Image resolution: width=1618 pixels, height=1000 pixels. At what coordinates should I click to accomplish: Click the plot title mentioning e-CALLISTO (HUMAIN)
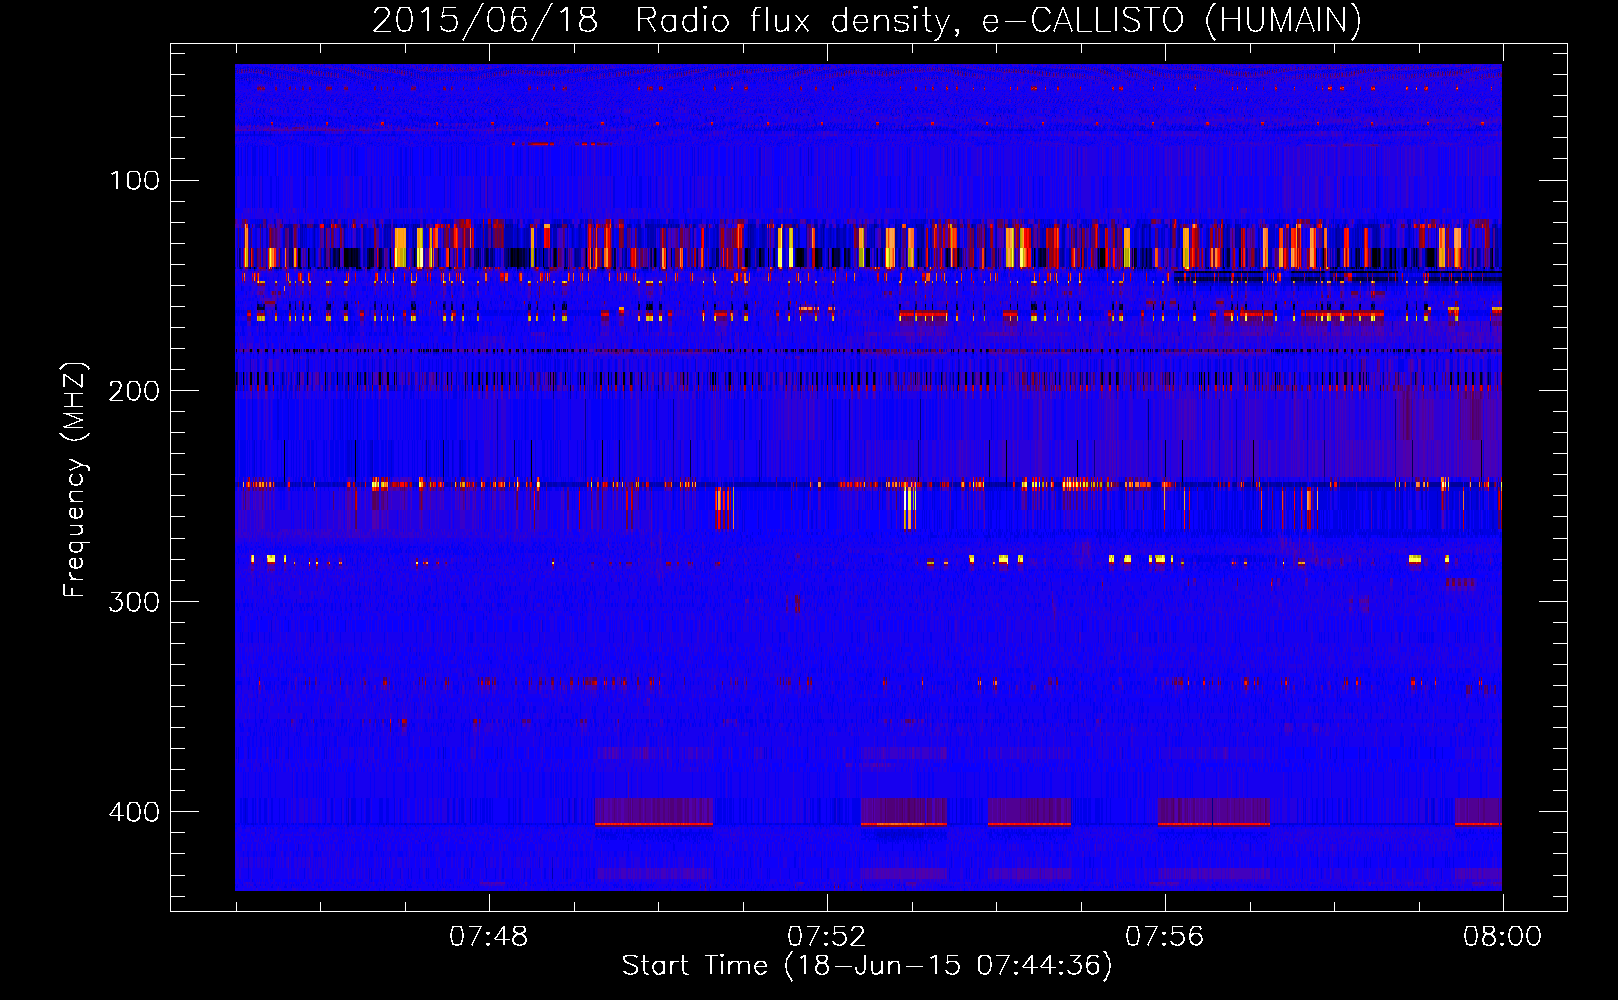(867, 20)
